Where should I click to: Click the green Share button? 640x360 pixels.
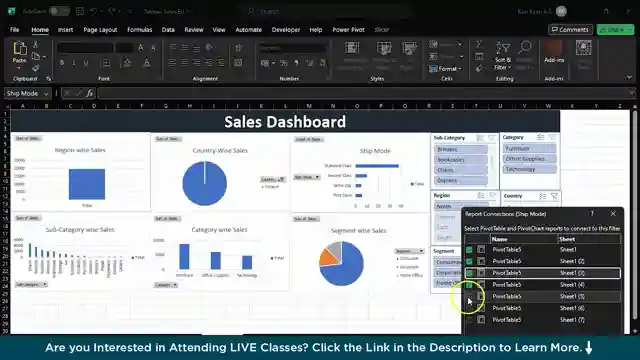[x=615, y=29]
